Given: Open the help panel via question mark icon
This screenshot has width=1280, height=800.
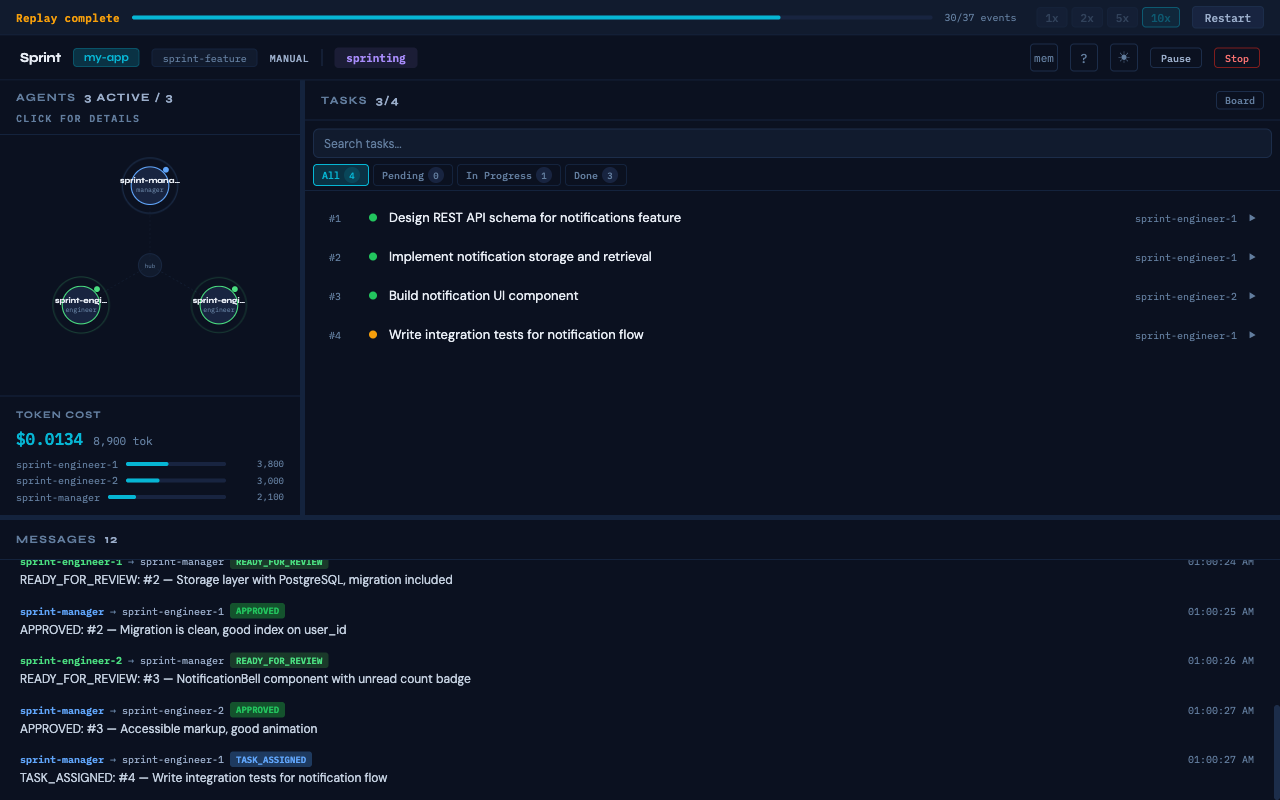Looking at the screenshot, I should coord(1083,57).
